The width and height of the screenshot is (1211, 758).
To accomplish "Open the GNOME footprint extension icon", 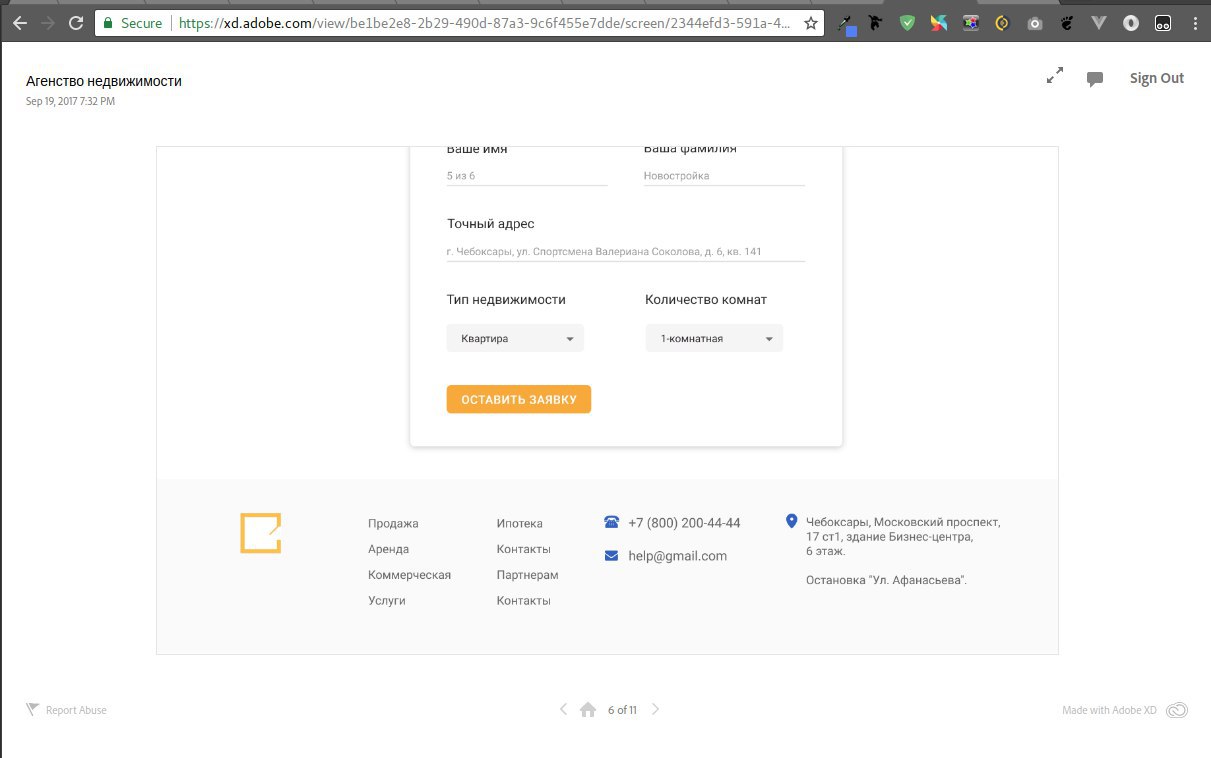I will [x=1067, y=22].
